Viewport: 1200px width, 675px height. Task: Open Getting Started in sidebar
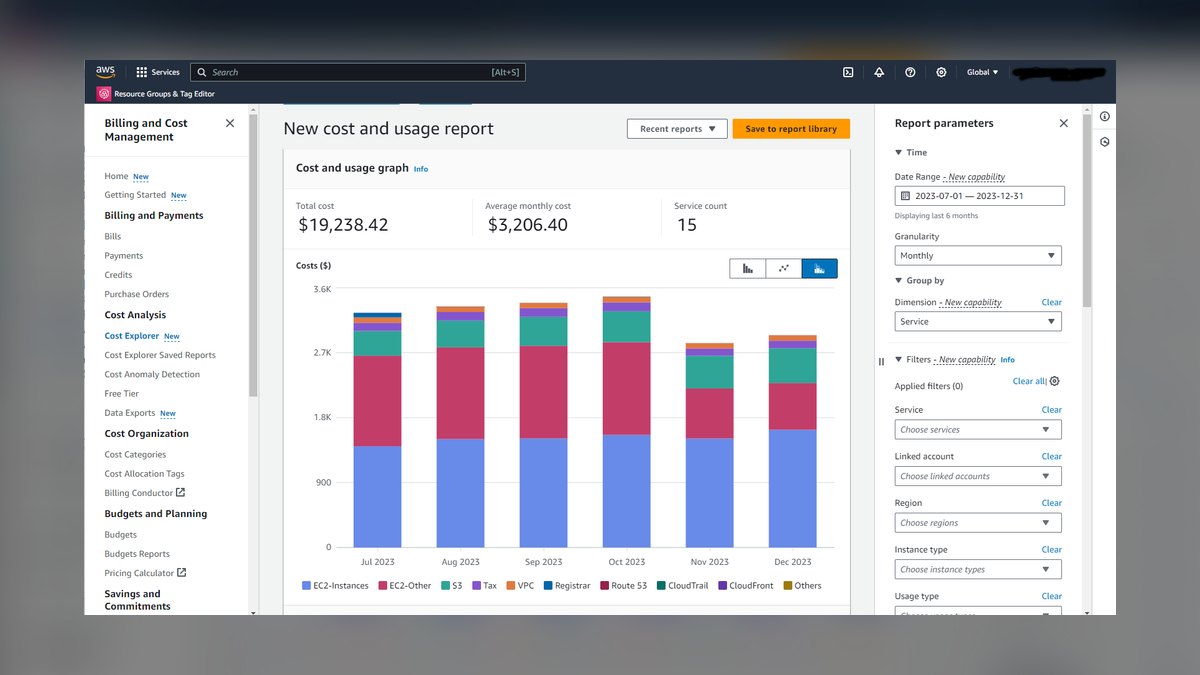[x=135, y=195]
